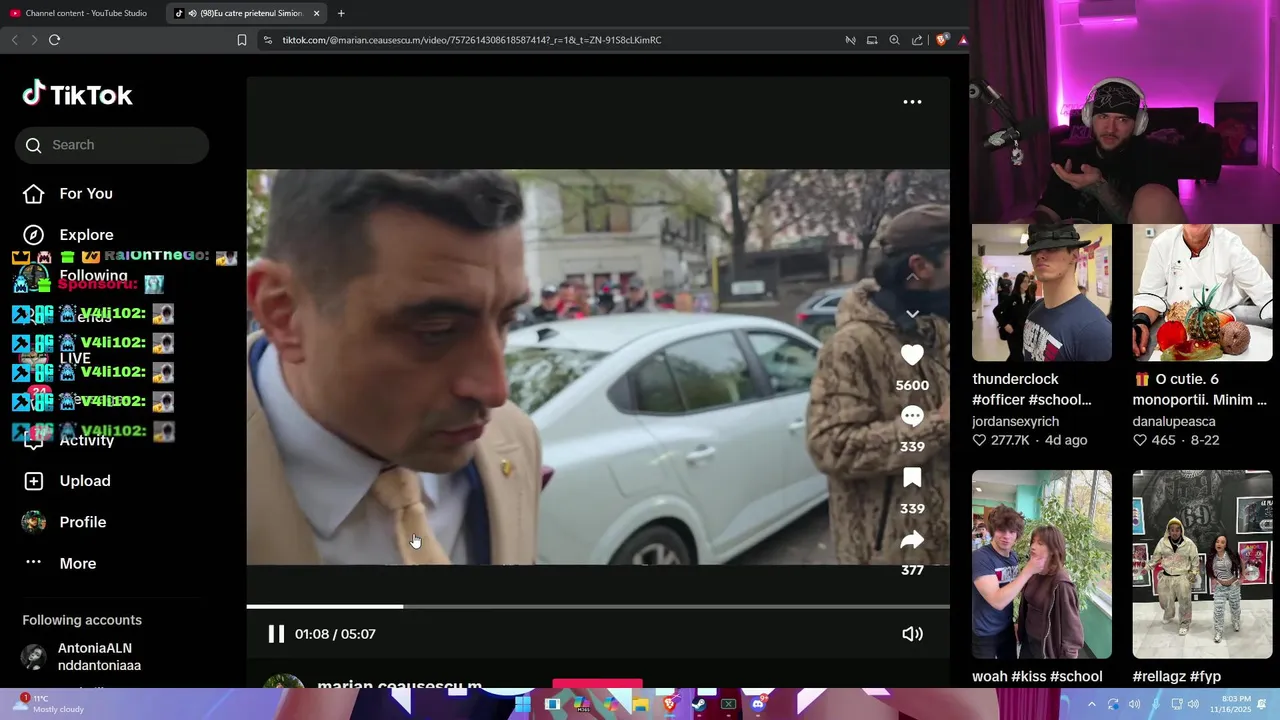Open Discord from the taskbar
This screenshot has height=720, width=1280.
[758, 704]
